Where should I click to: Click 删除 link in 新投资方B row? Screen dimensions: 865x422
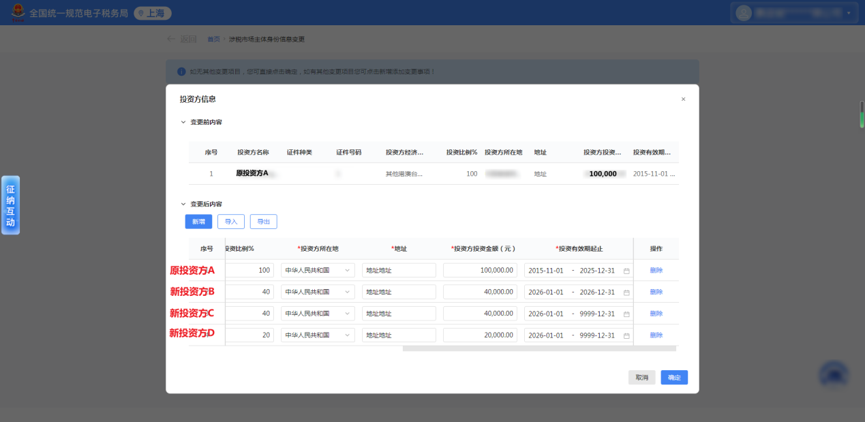(x=656, y=292)
